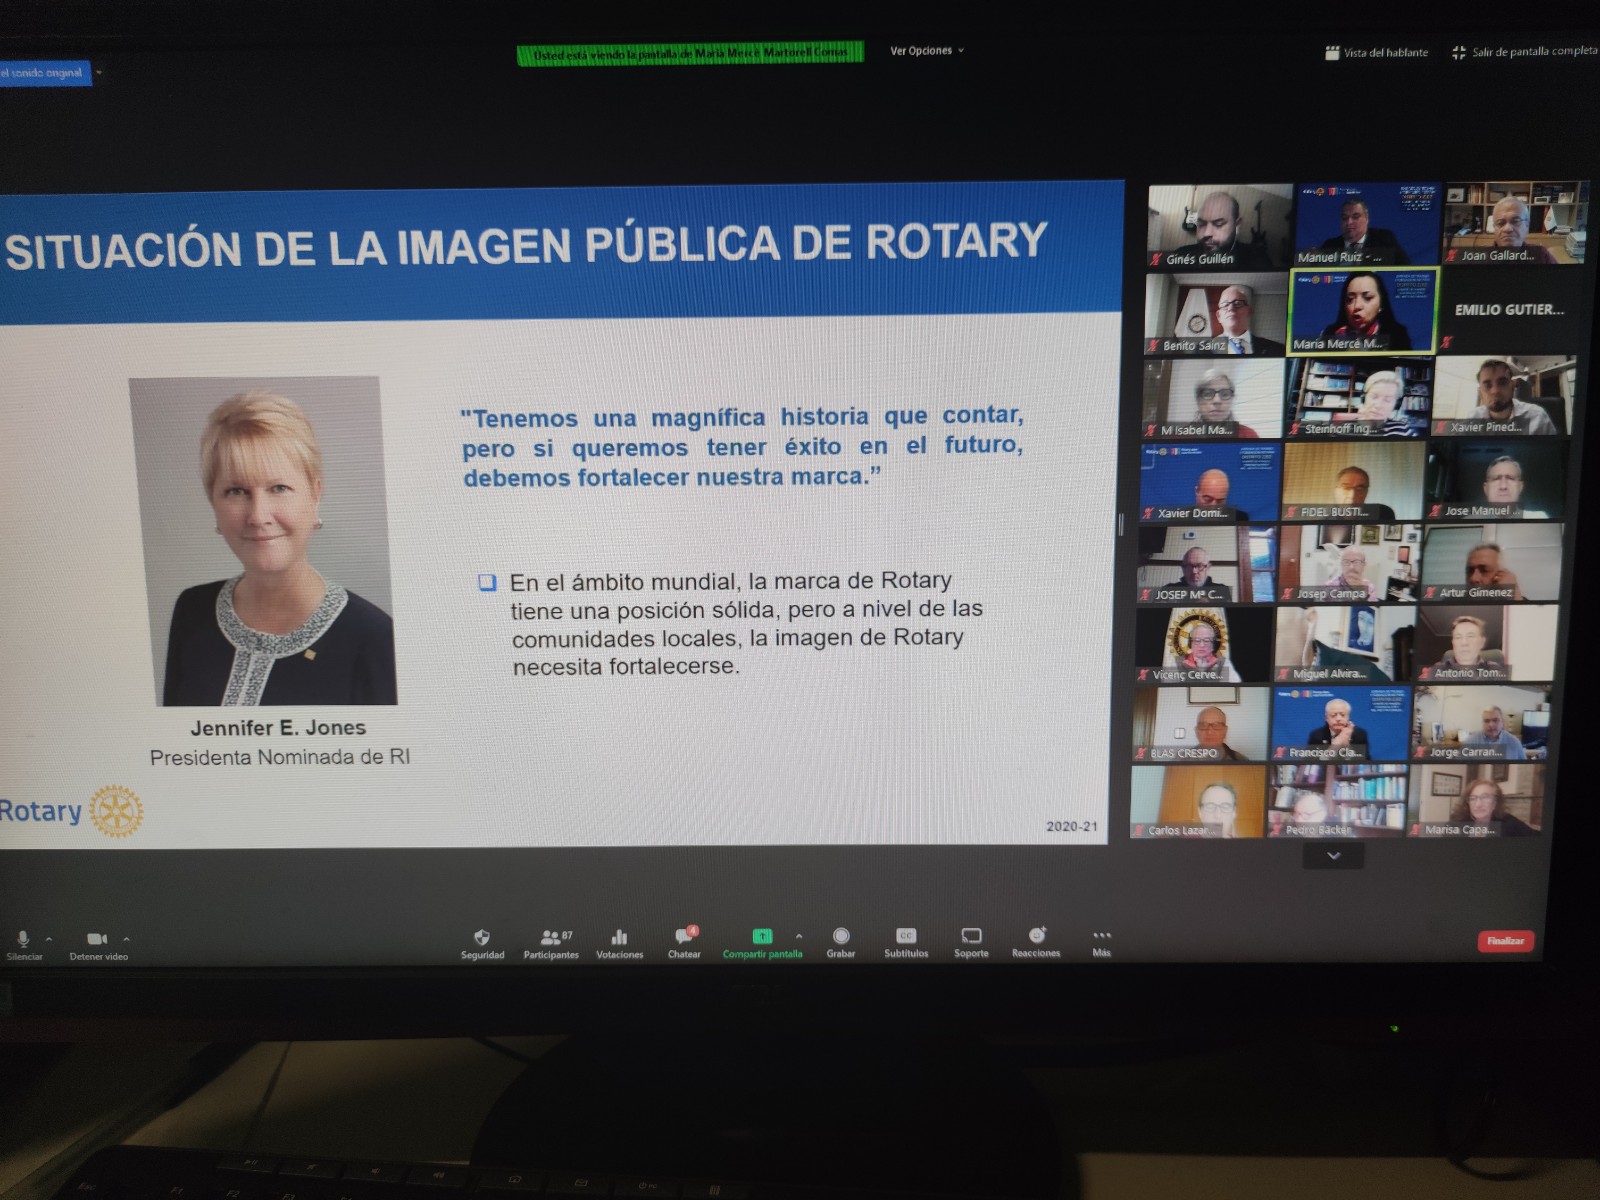Click the Detener video camera icon
Screen dimensions: 1600x1200
coord(97,939)
